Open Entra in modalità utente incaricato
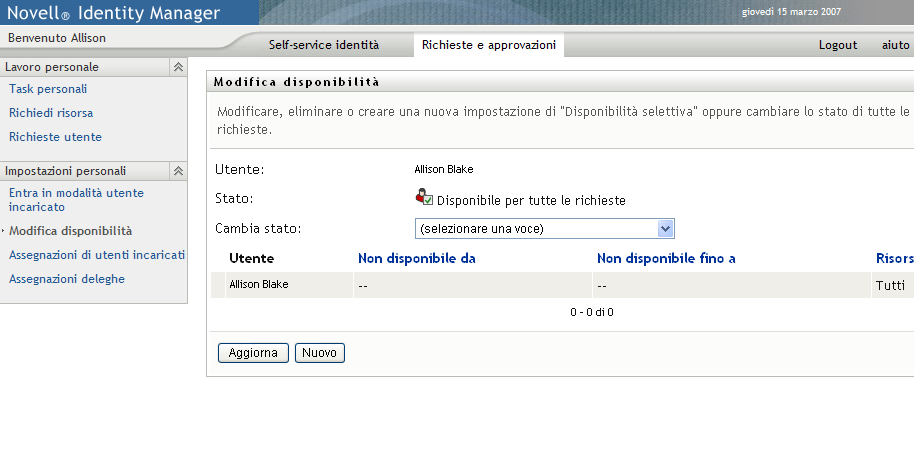Screen dimensions: 914x461 tap(76, 199)
